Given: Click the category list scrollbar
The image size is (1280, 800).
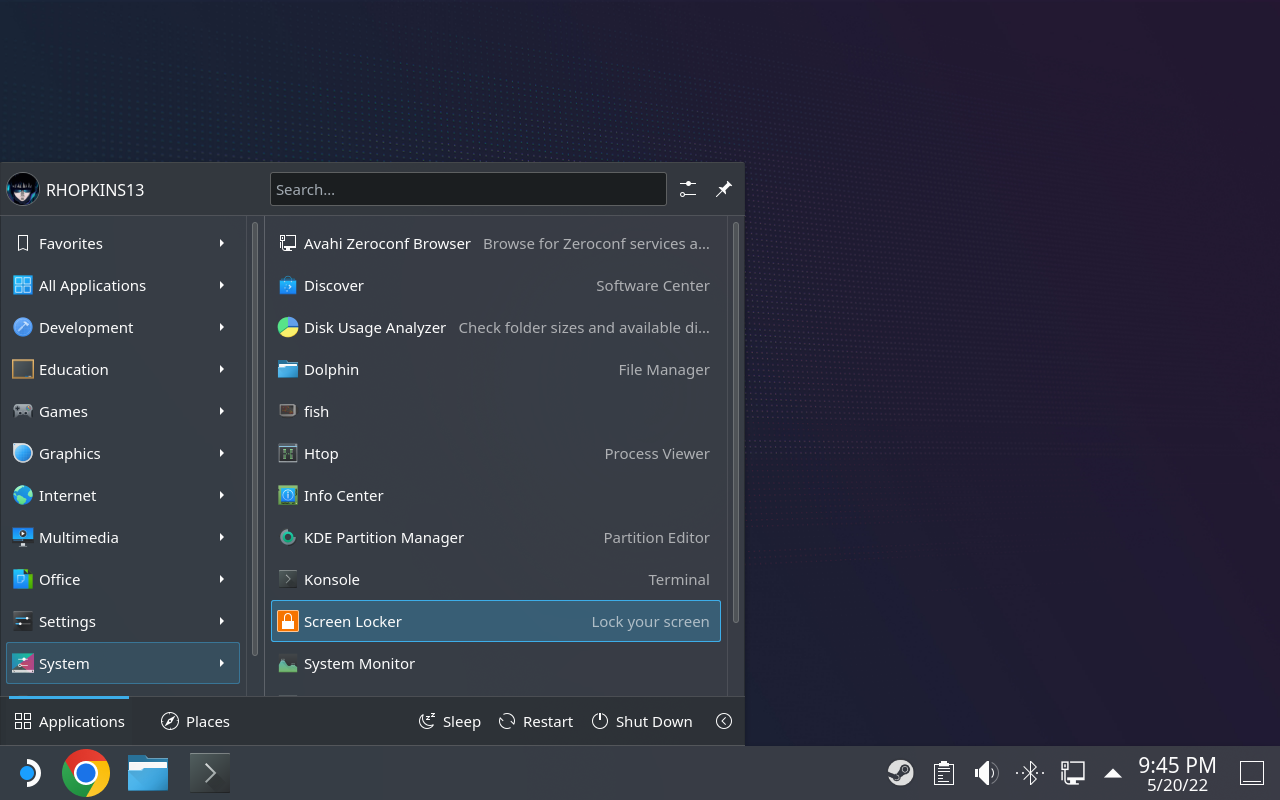Looking at the screenshot, I should point(255,440).
